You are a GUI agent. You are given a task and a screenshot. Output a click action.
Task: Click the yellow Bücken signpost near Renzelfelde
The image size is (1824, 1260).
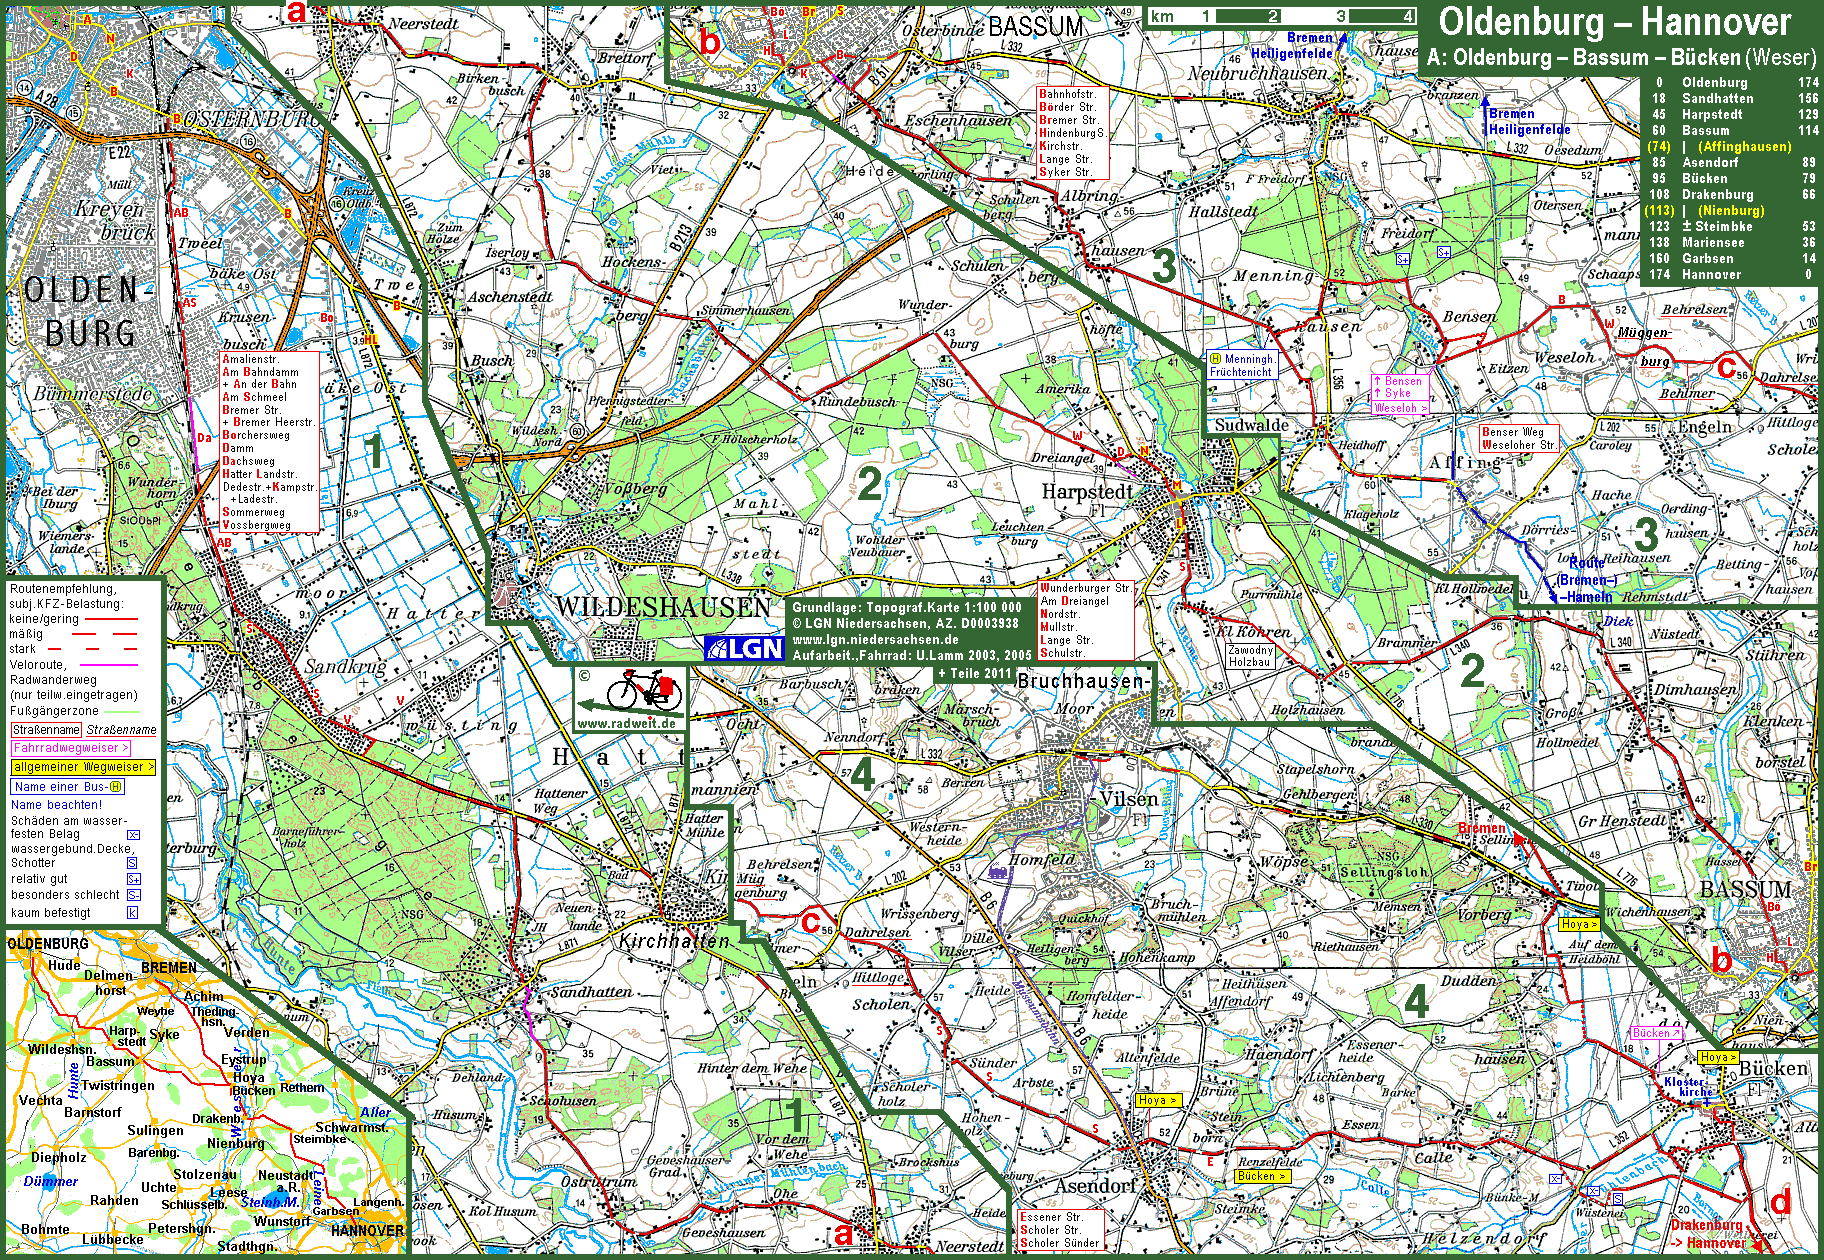(x=1262, y=1176)
